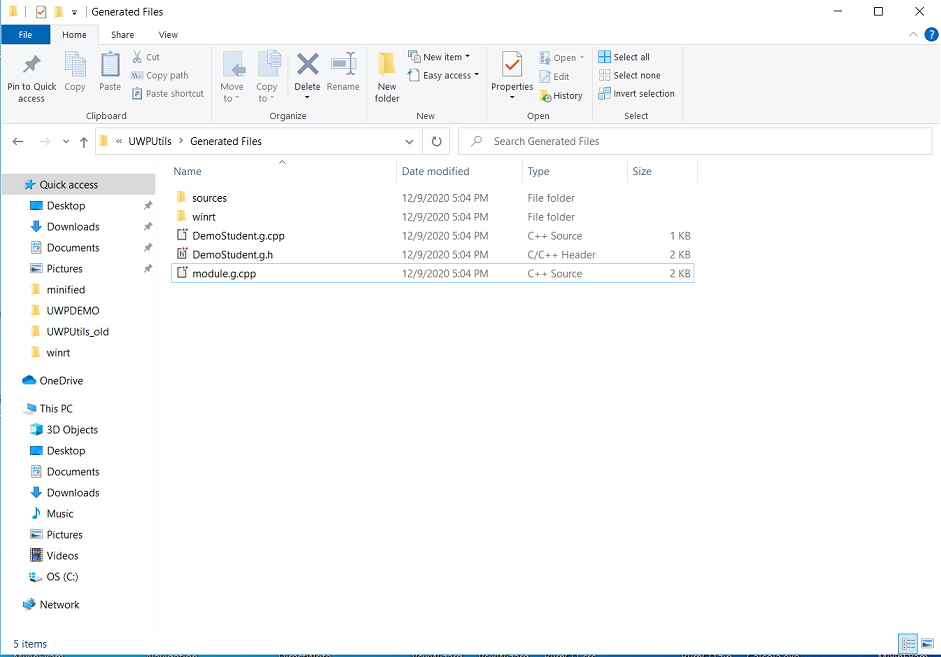Cut the selected item
The height and width of the screenshot is (657, 941).
tap(146, 57)
